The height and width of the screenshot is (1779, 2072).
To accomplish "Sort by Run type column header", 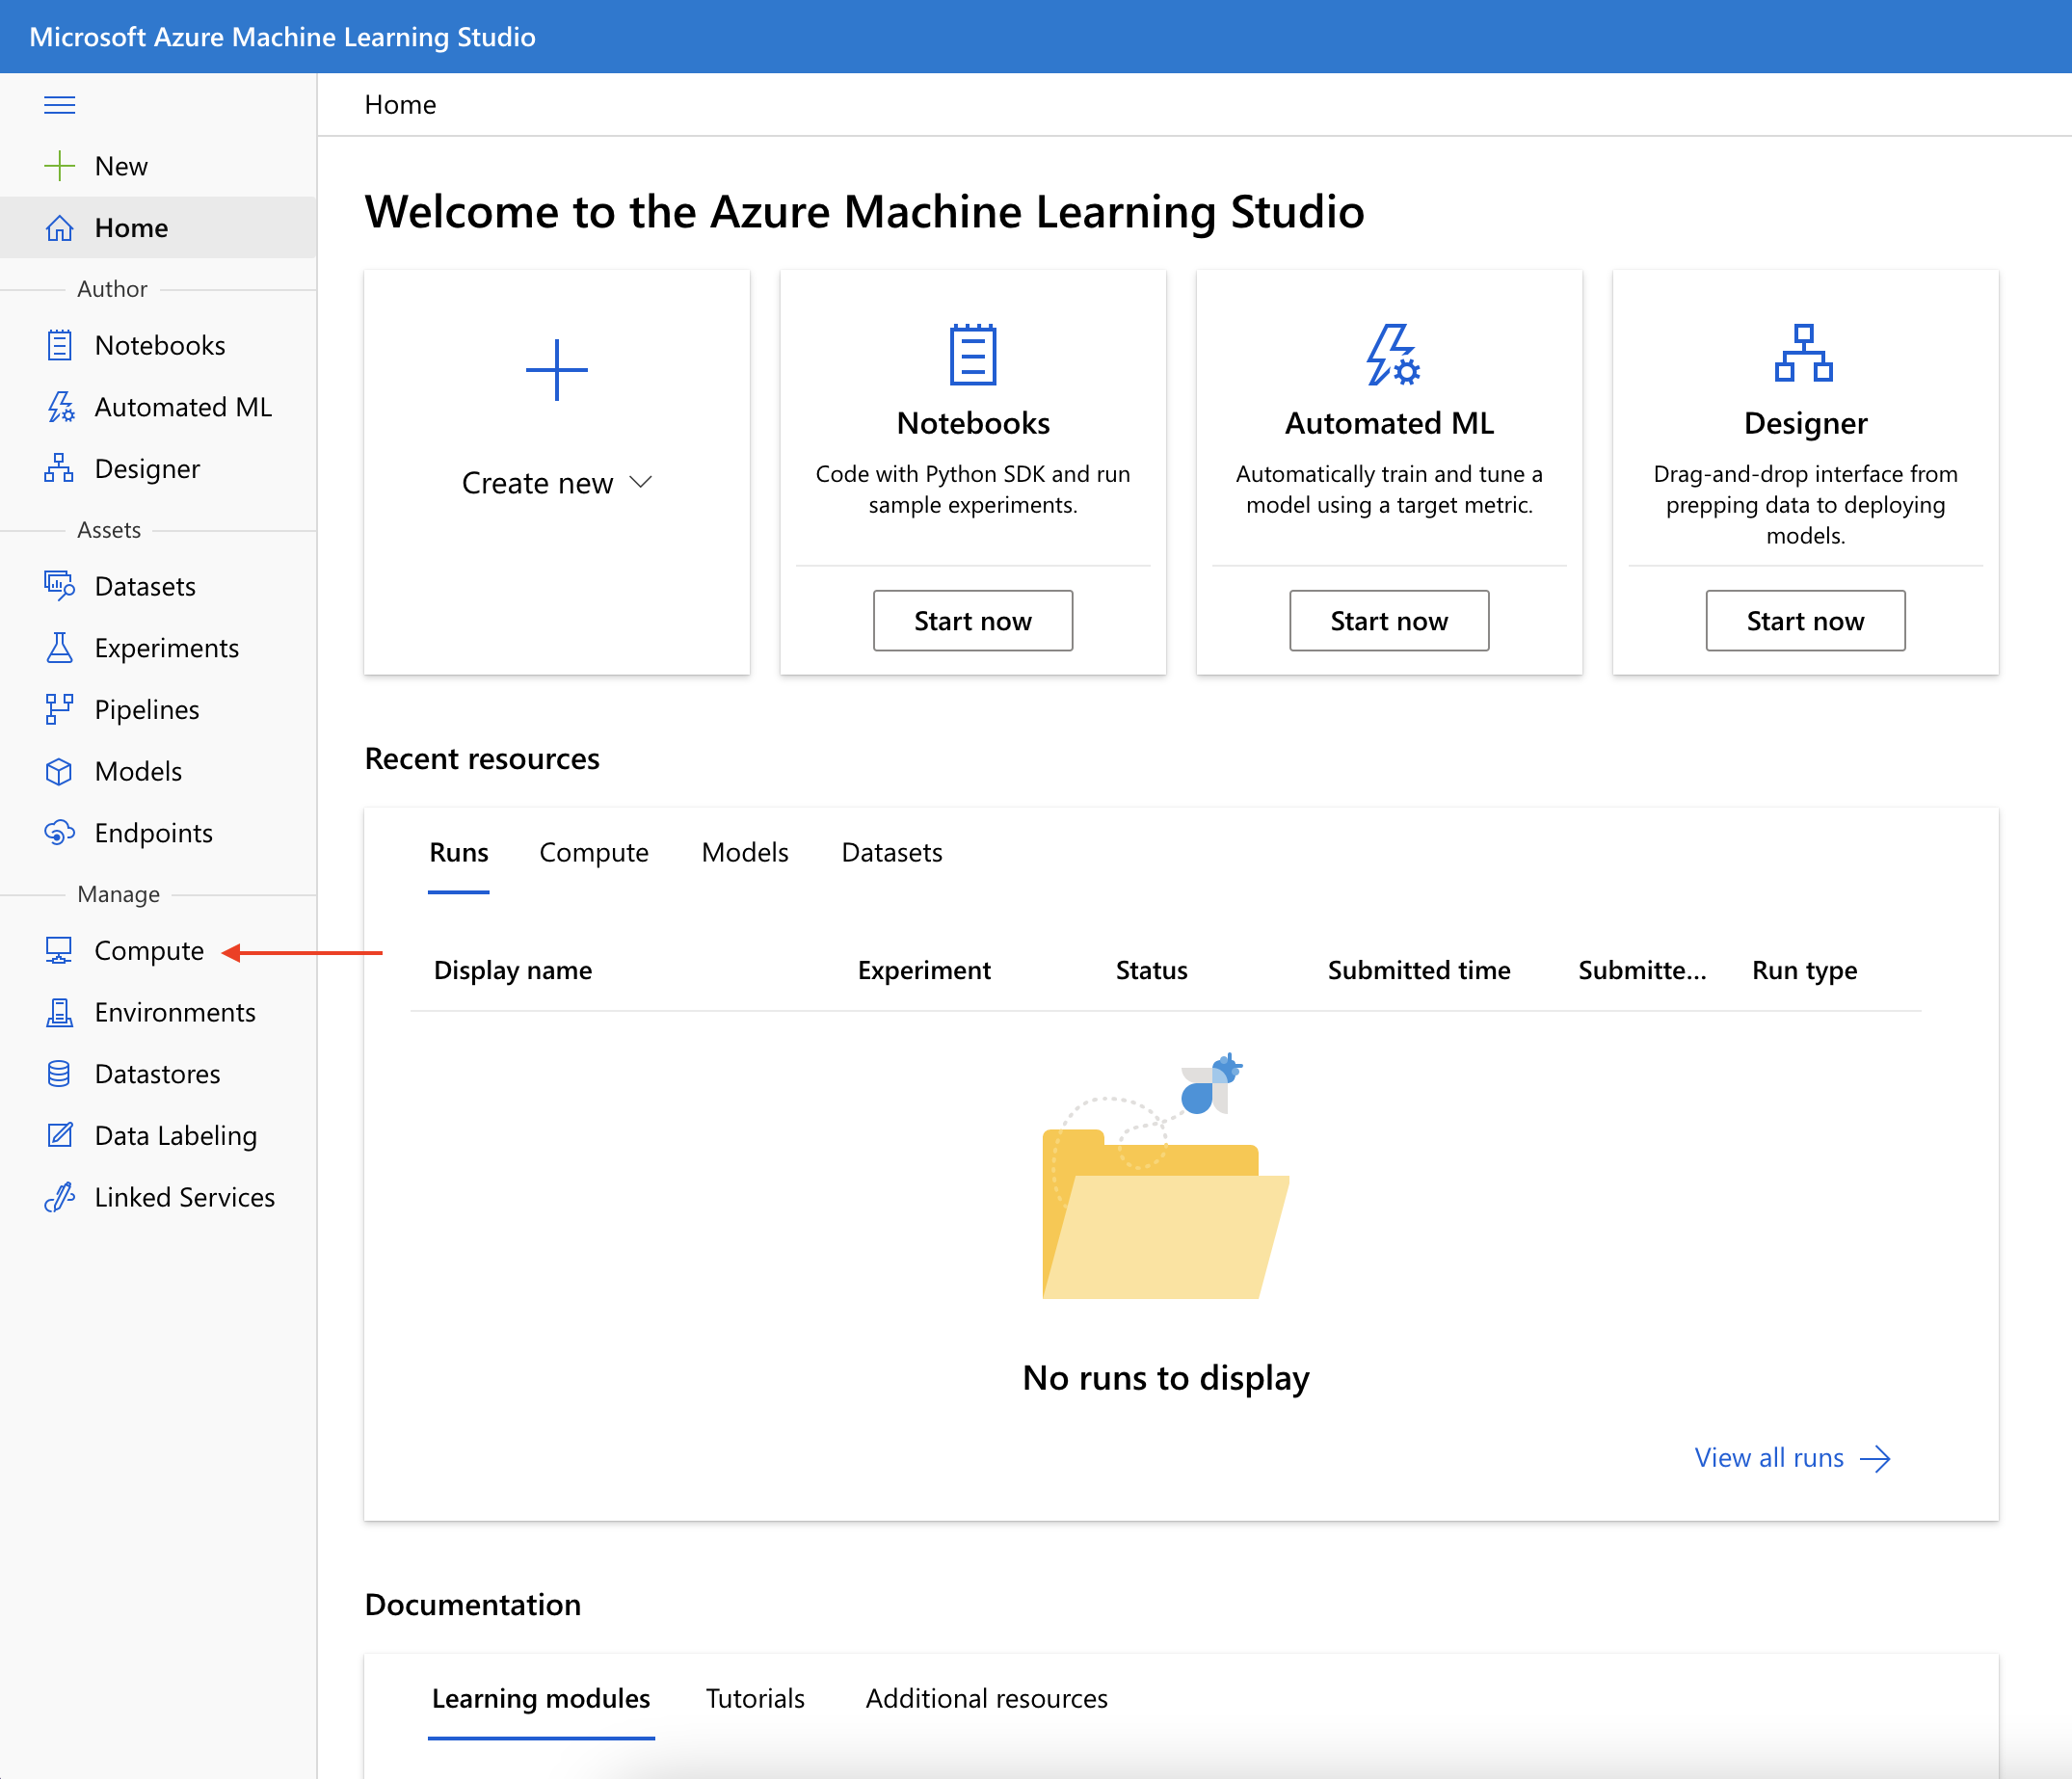I will click(1804, 970).
